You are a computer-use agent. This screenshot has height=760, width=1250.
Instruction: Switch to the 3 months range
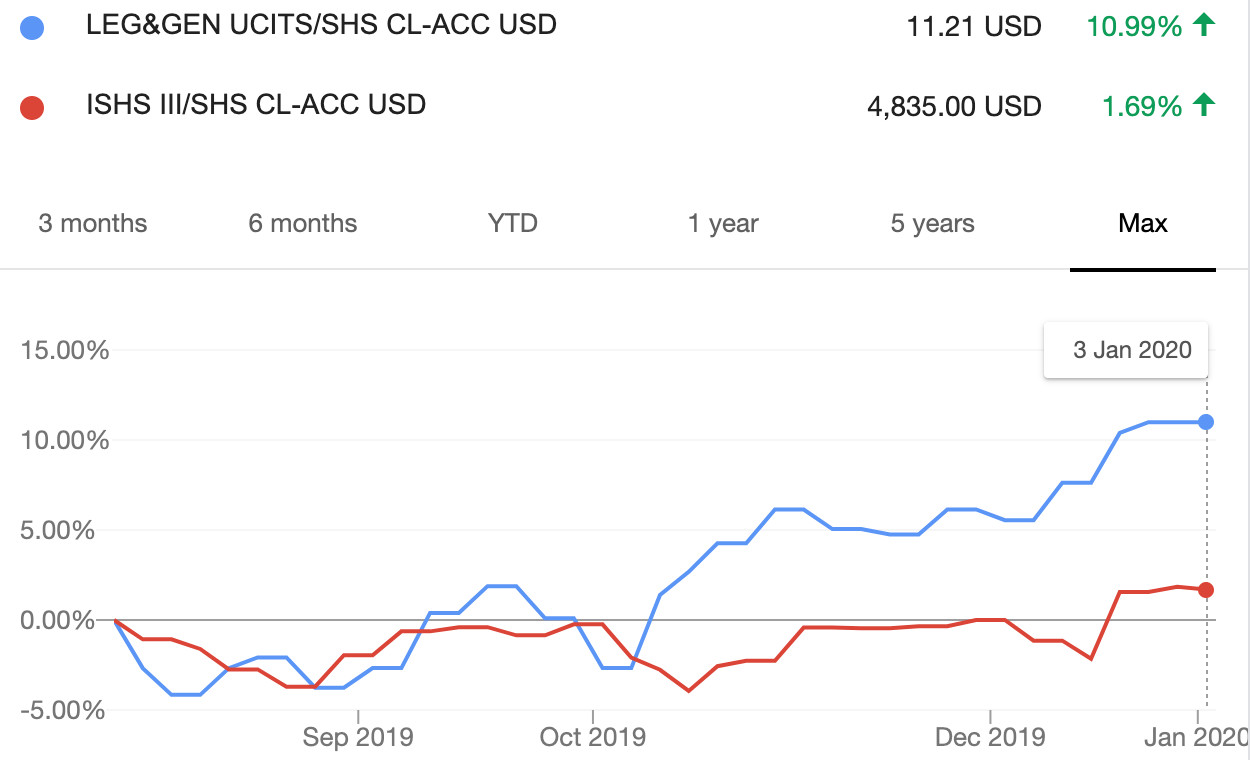[x=92, y=224]
